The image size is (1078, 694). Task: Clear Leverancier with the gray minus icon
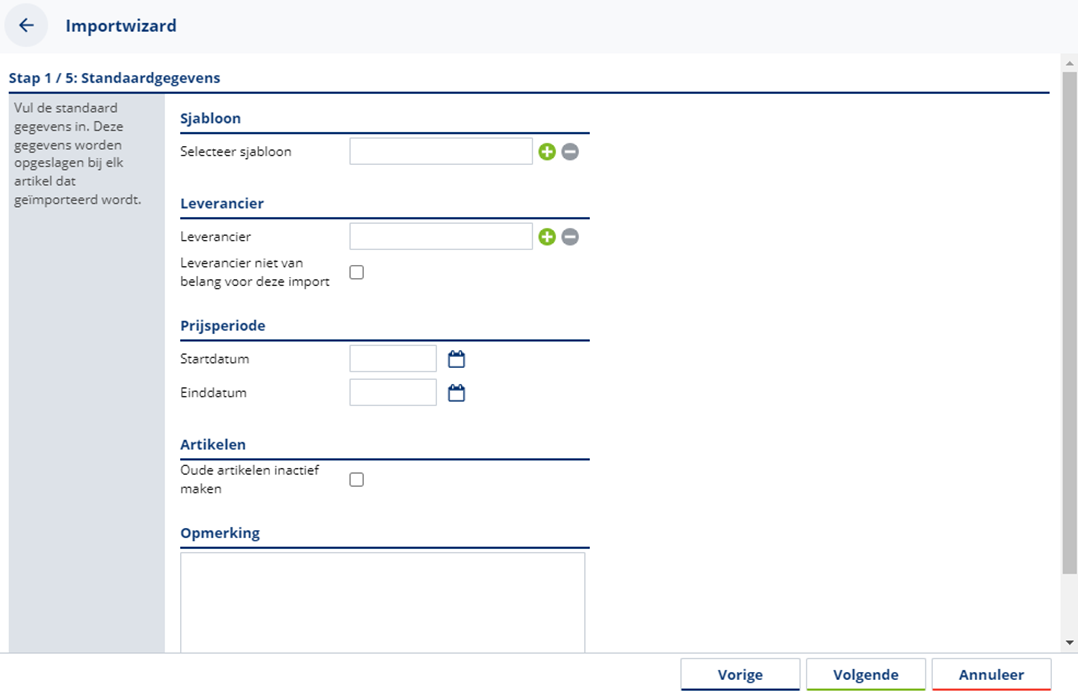[570, 237]
